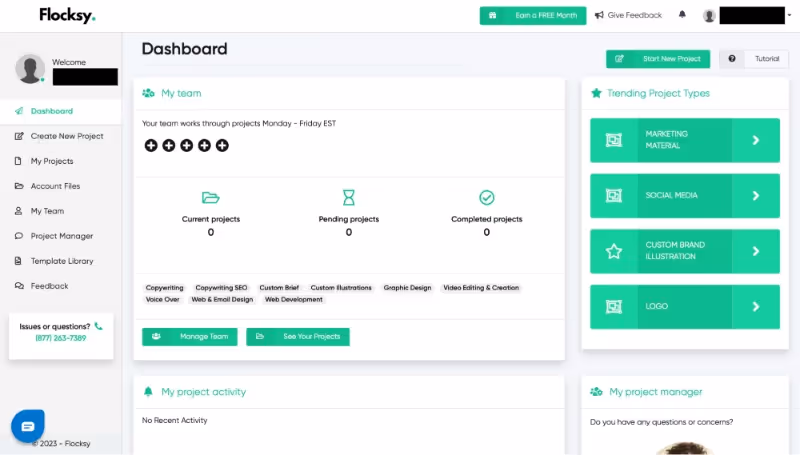This screenshot has width=800, height=455.
Task: Click the My Team person icon
Action: (x=18, y=211)
